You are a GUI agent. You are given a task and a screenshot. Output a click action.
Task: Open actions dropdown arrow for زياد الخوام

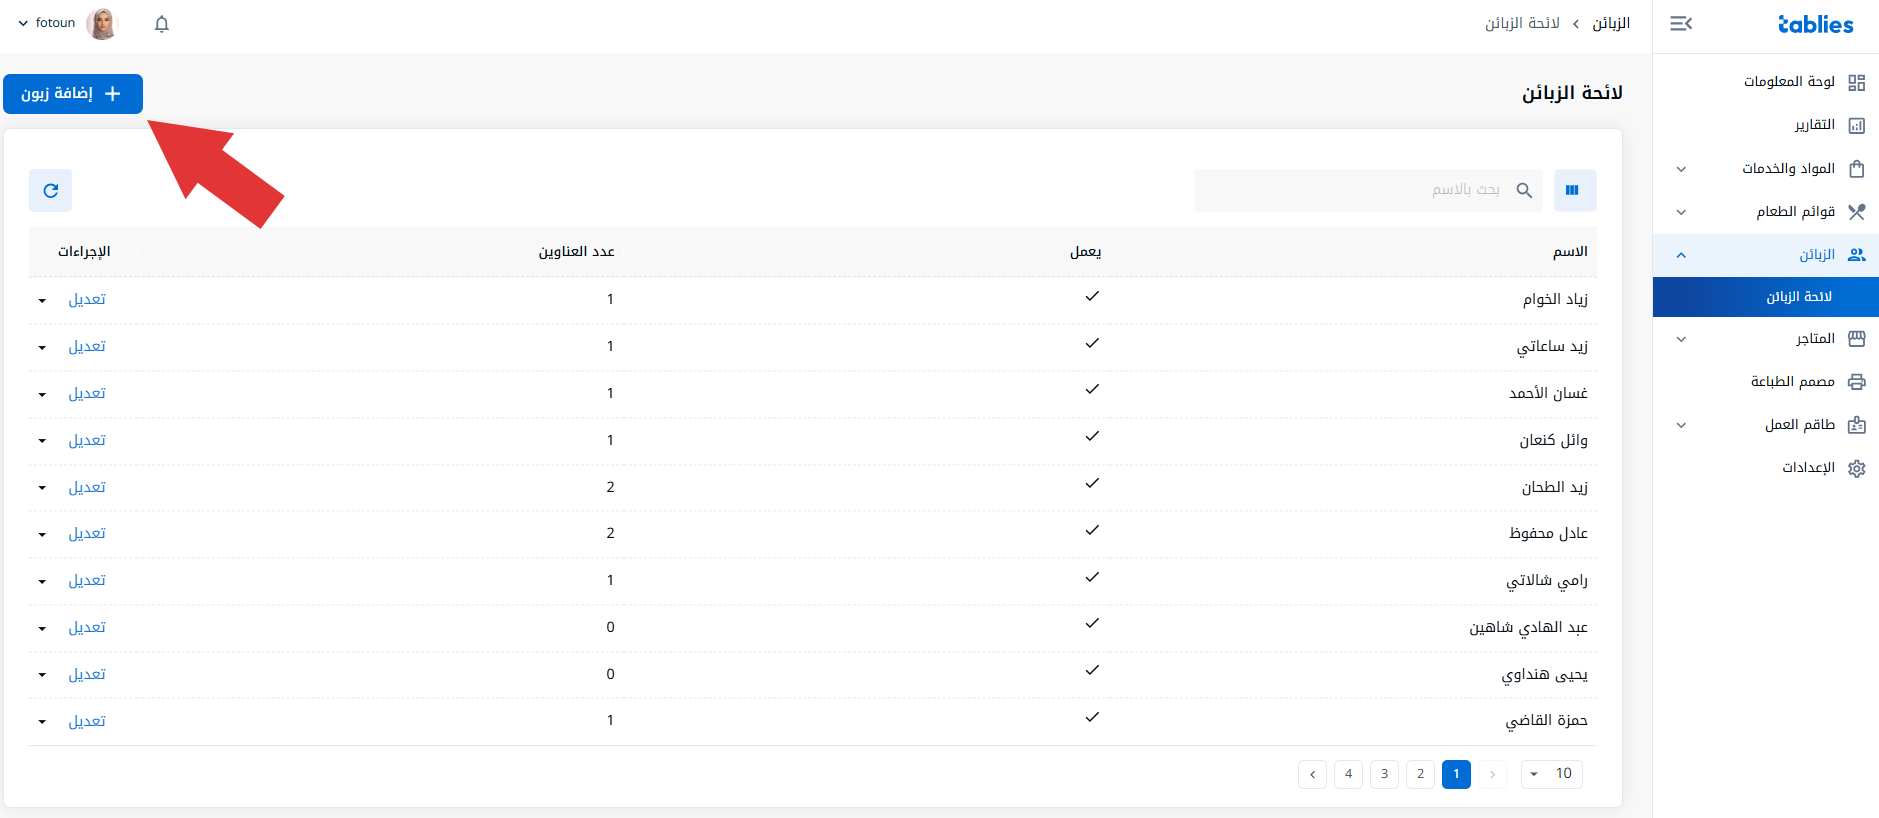[x=42, y=300]
